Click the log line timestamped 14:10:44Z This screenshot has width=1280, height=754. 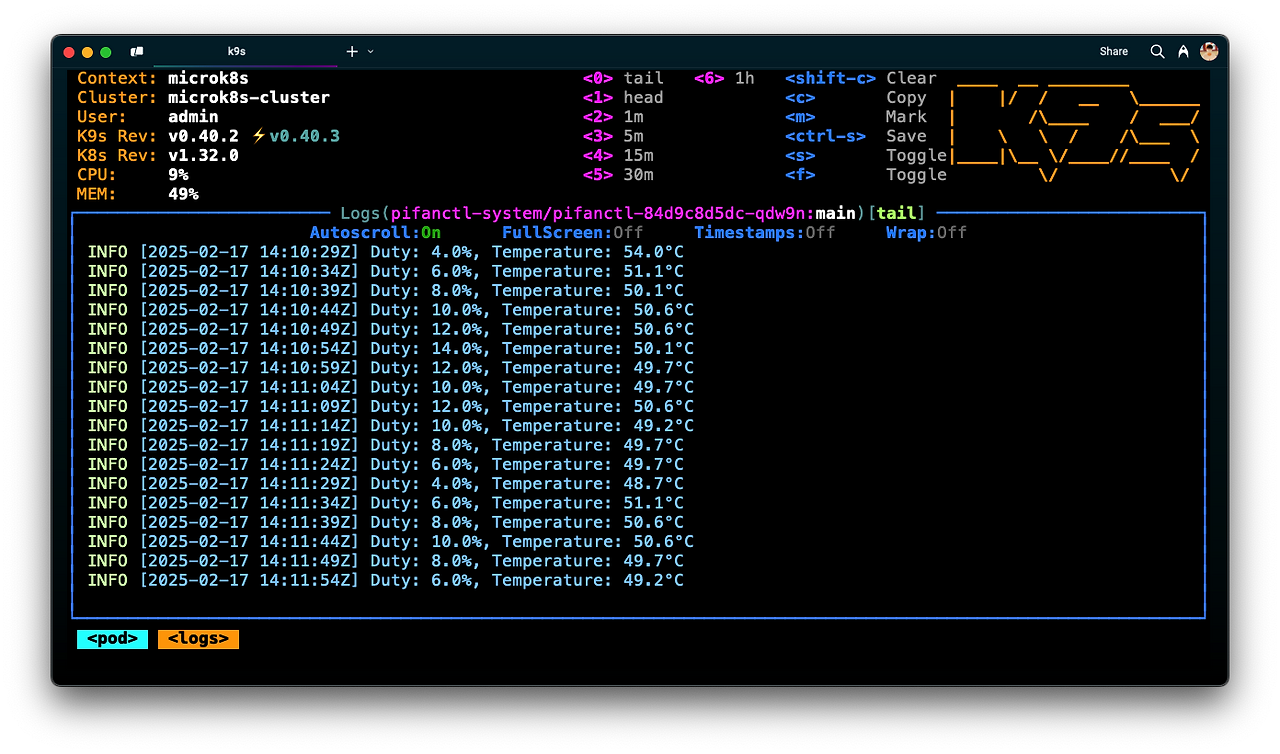(391, 310)
